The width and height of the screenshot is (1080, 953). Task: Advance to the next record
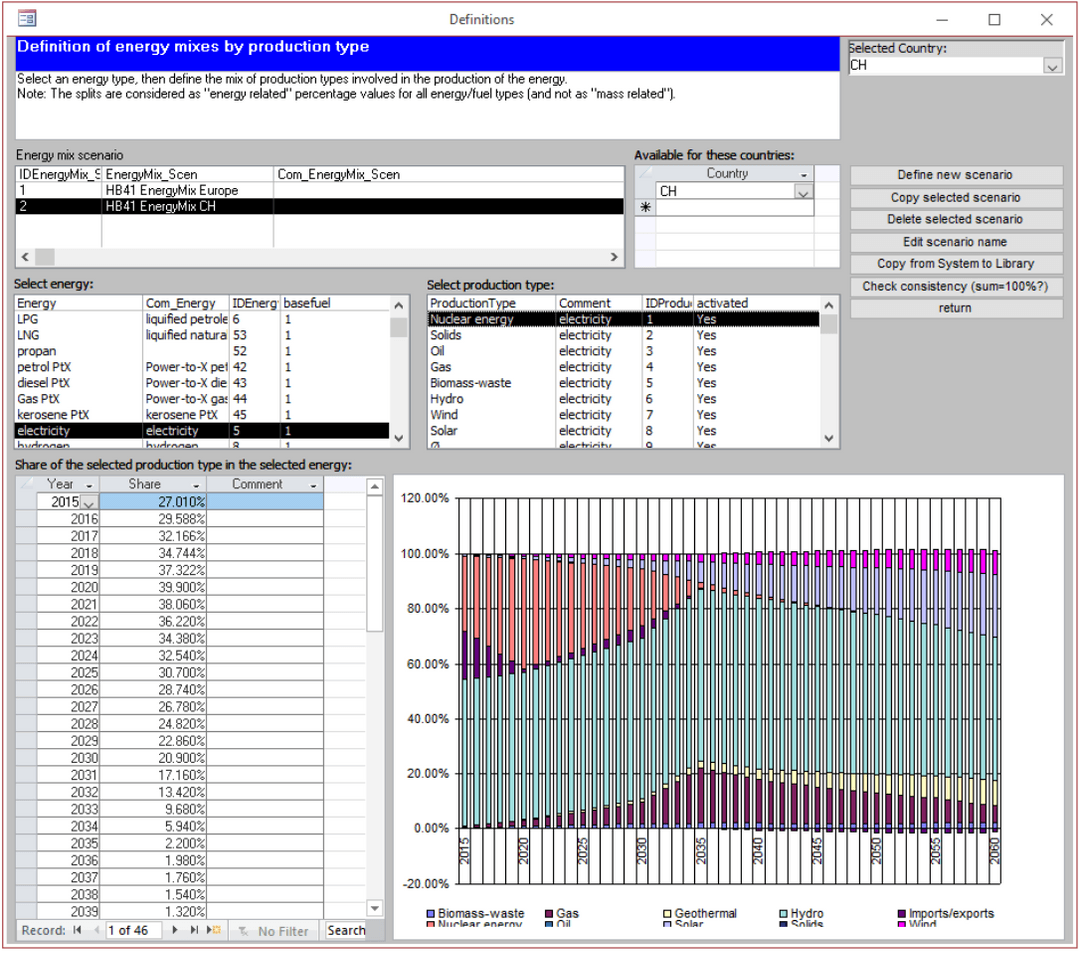[x=173, y=930]
